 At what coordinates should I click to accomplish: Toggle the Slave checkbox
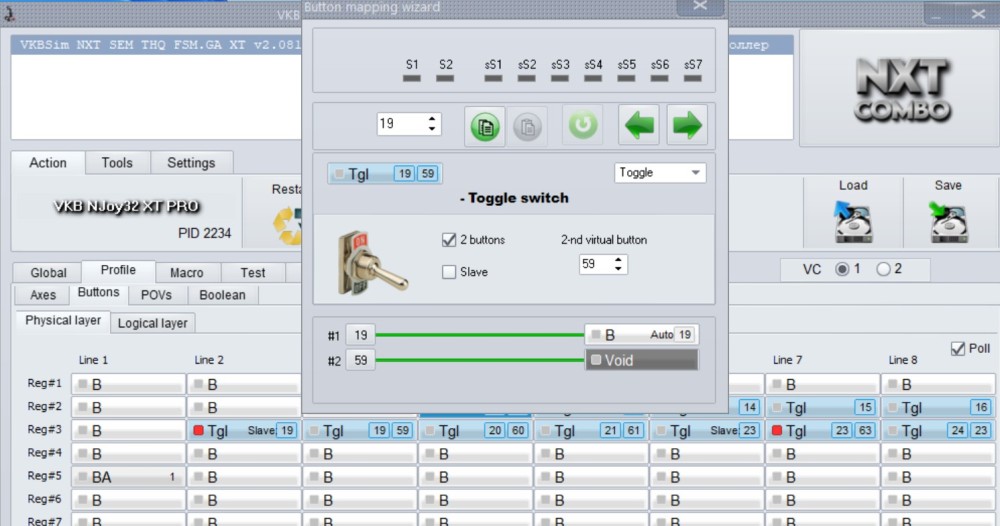click(x=449, y=272)
